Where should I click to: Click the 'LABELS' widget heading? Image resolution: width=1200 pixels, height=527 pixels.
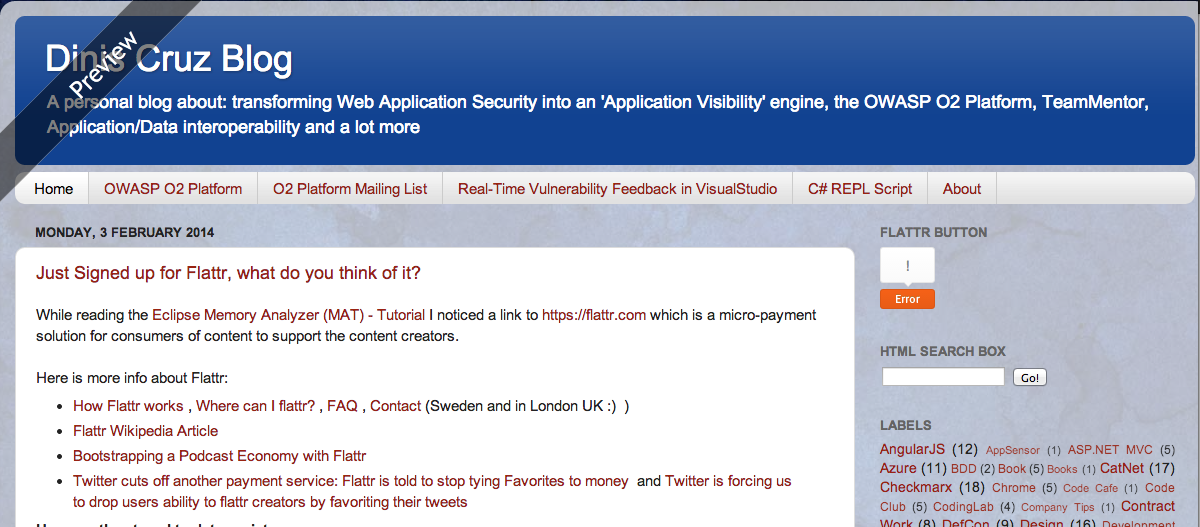click(906, 425)
